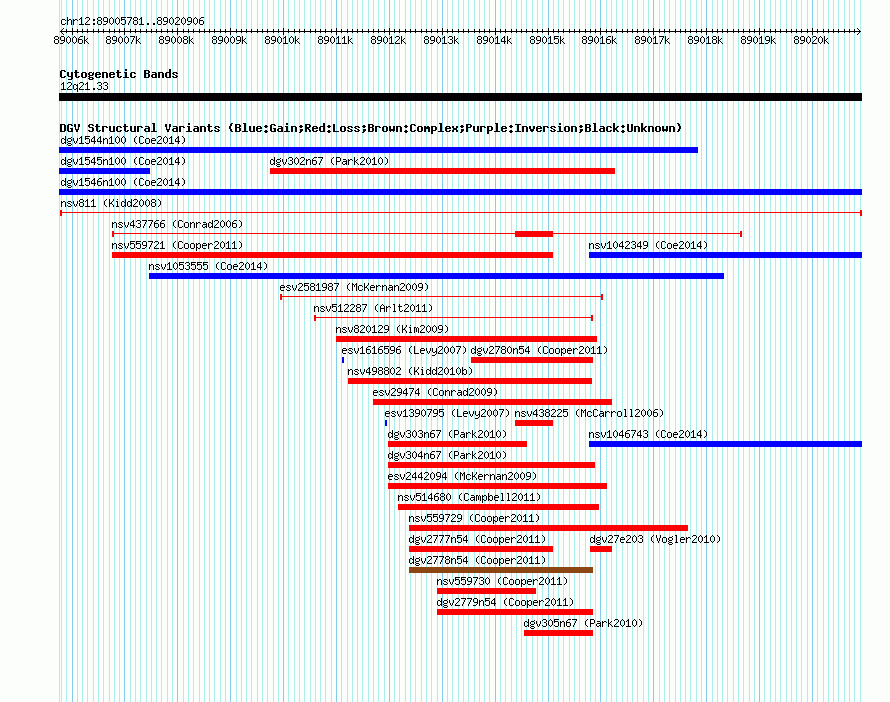Click the red nsv559721 loss bar

[333, 255]
